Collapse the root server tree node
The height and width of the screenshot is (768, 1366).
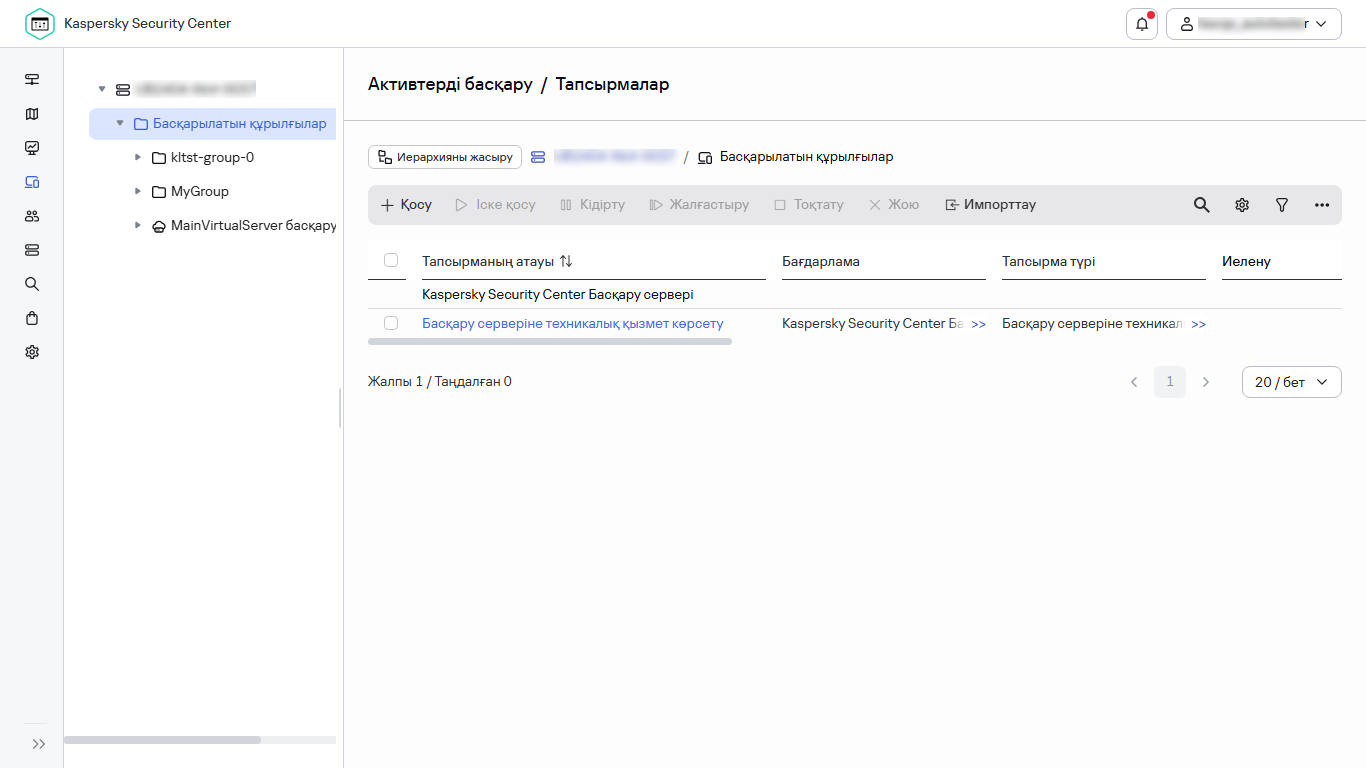tap(102, 89)
